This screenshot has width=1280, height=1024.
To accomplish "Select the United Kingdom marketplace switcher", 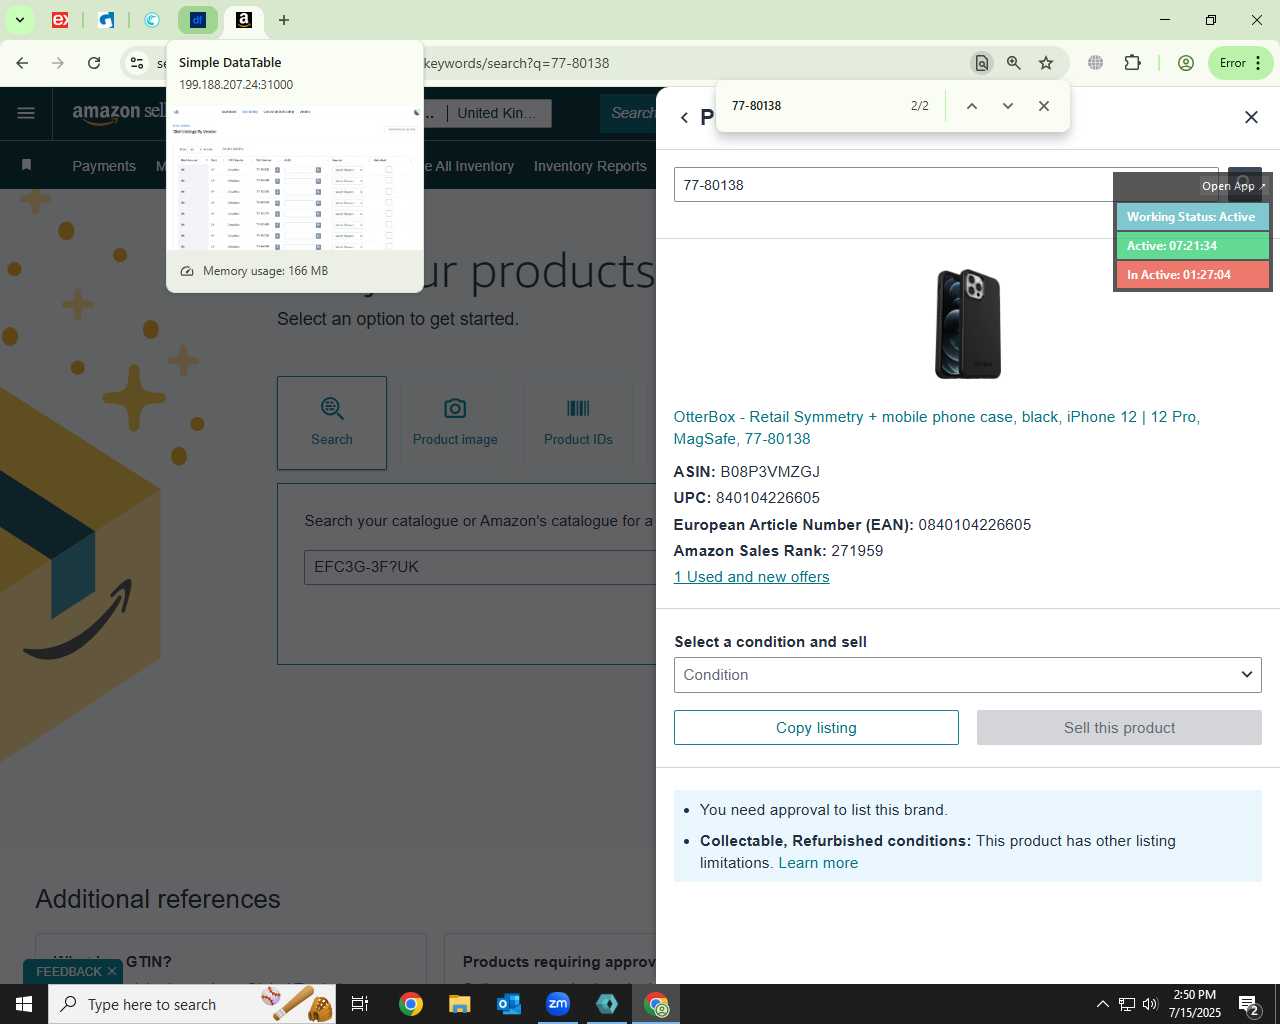I will coord(496,113).
